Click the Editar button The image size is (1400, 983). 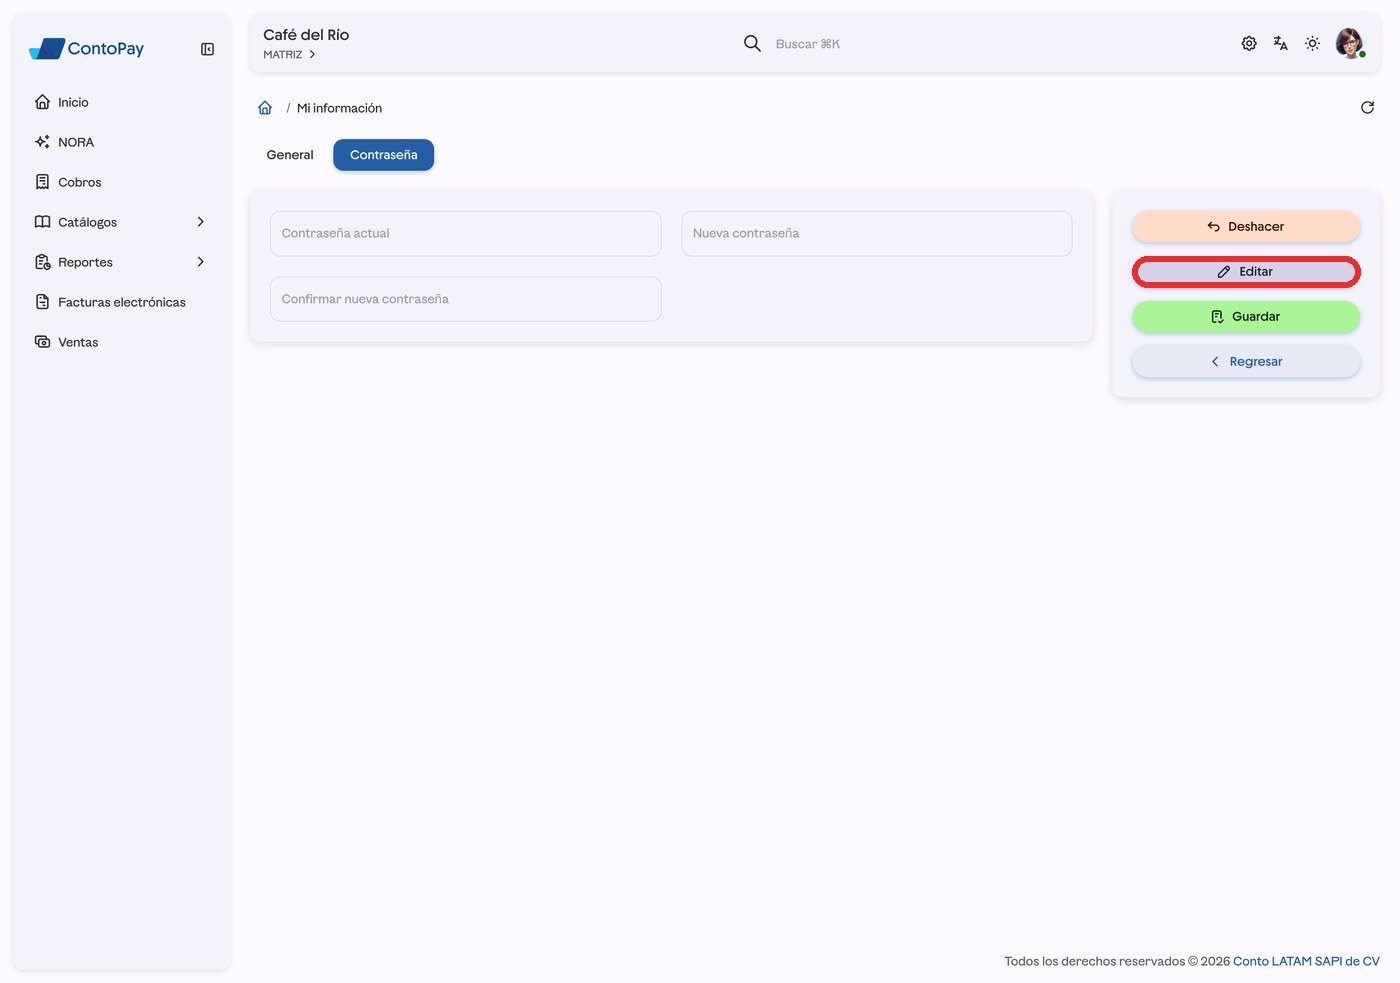click(1246, 272)
